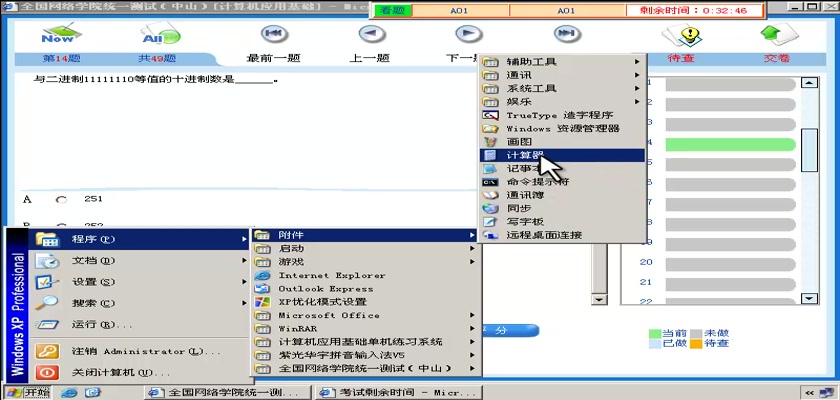Click the show desktop quick launch icon
The width and height of the screenshot is (840, 400).
92,393
